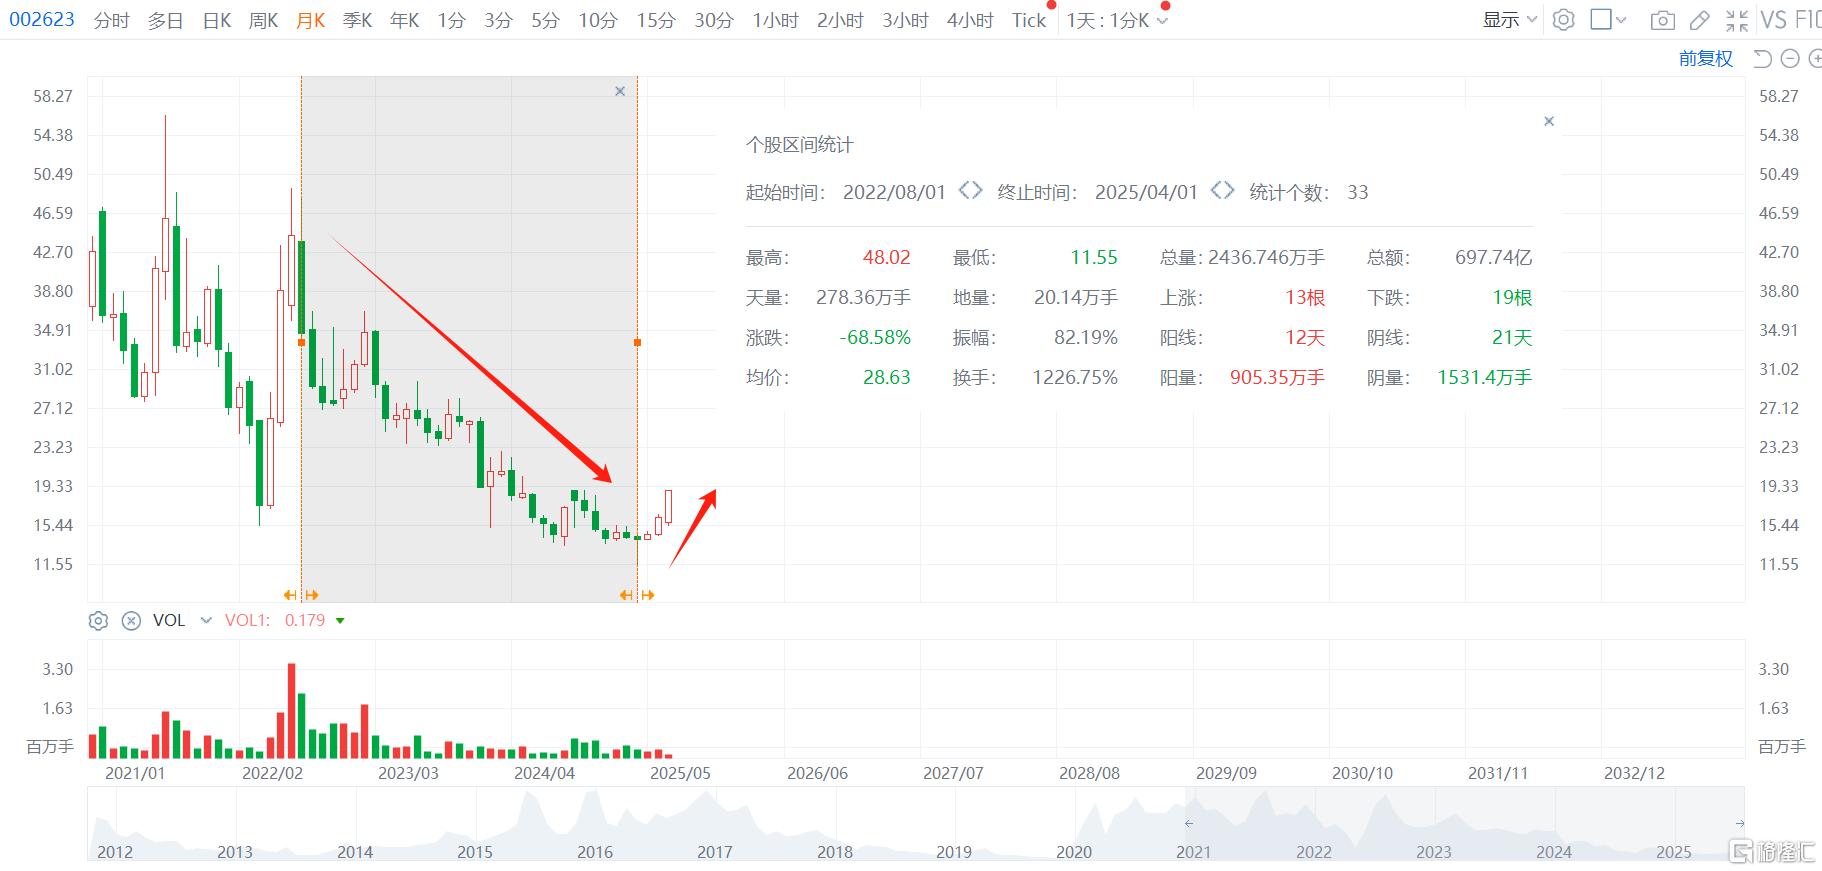Click the collapse fullscreen arrows icon

(x=1737, y=20)
